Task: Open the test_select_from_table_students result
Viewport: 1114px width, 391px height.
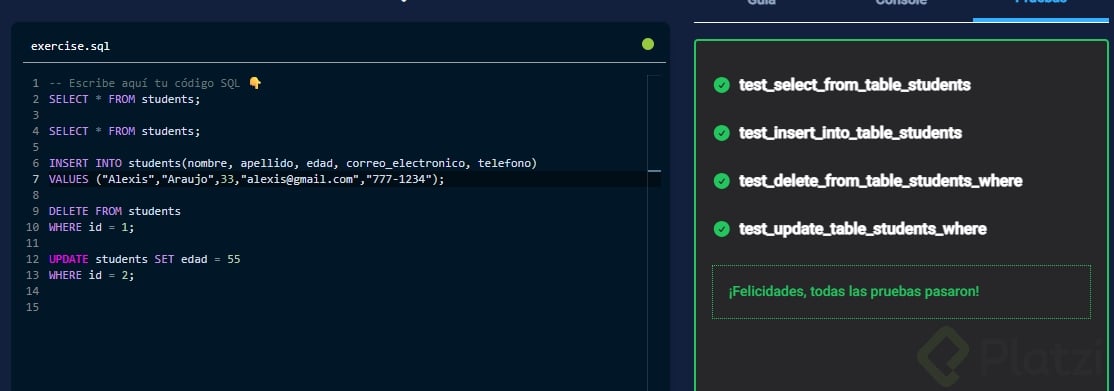Action: click(x=855, y=85)
